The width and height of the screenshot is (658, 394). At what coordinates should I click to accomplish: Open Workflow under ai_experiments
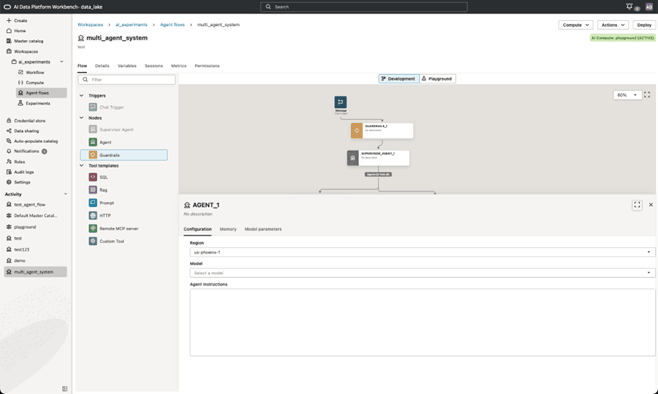tap(35, 72)
